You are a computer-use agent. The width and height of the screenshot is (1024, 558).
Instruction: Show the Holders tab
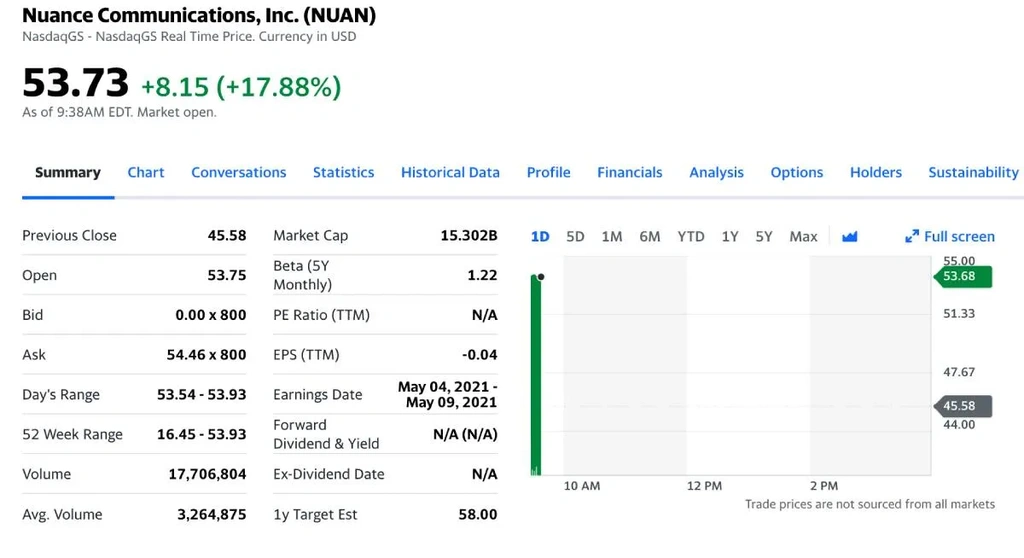tap(876, 172)
